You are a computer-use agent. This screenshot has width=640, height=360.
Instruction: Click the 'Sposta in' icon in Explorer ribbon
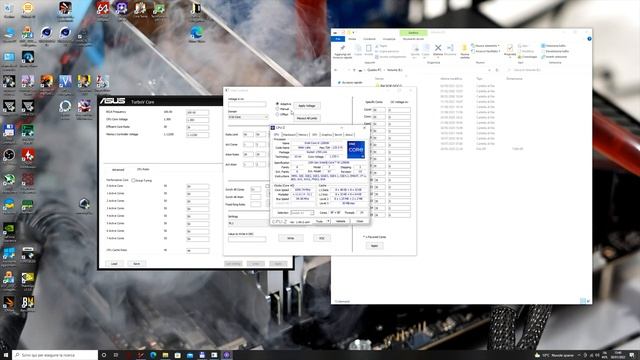pyautogui.click(x=415, y=48)
